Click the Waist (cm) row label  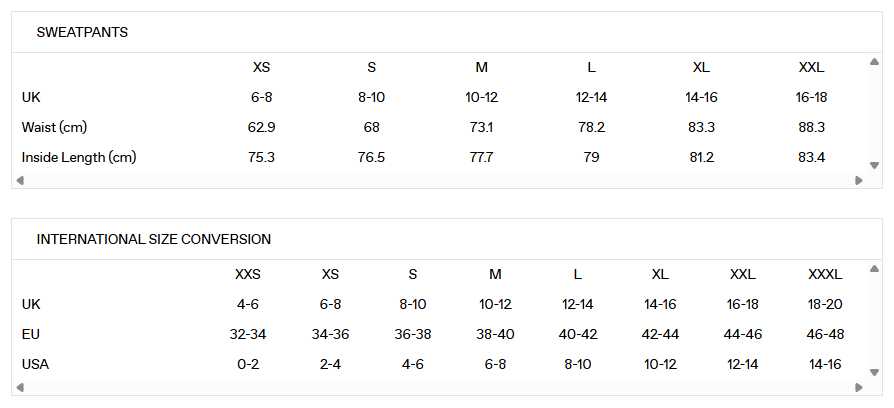coord(55,128)
